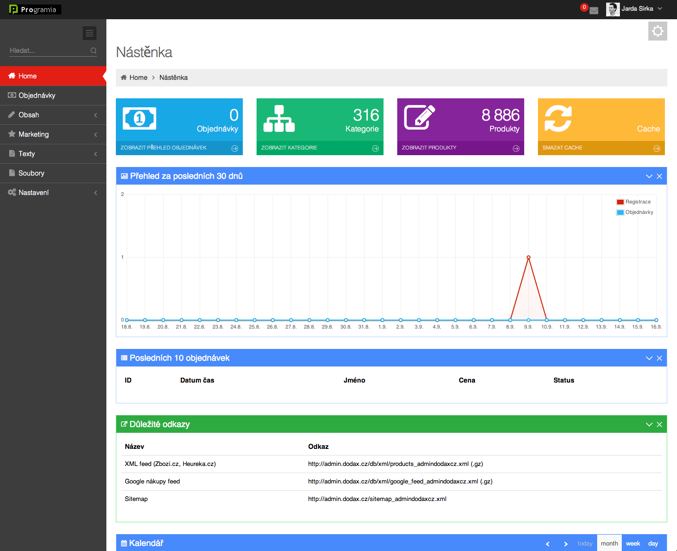
Task: Switch Kalendář to week view
Action: click(633, 544)
